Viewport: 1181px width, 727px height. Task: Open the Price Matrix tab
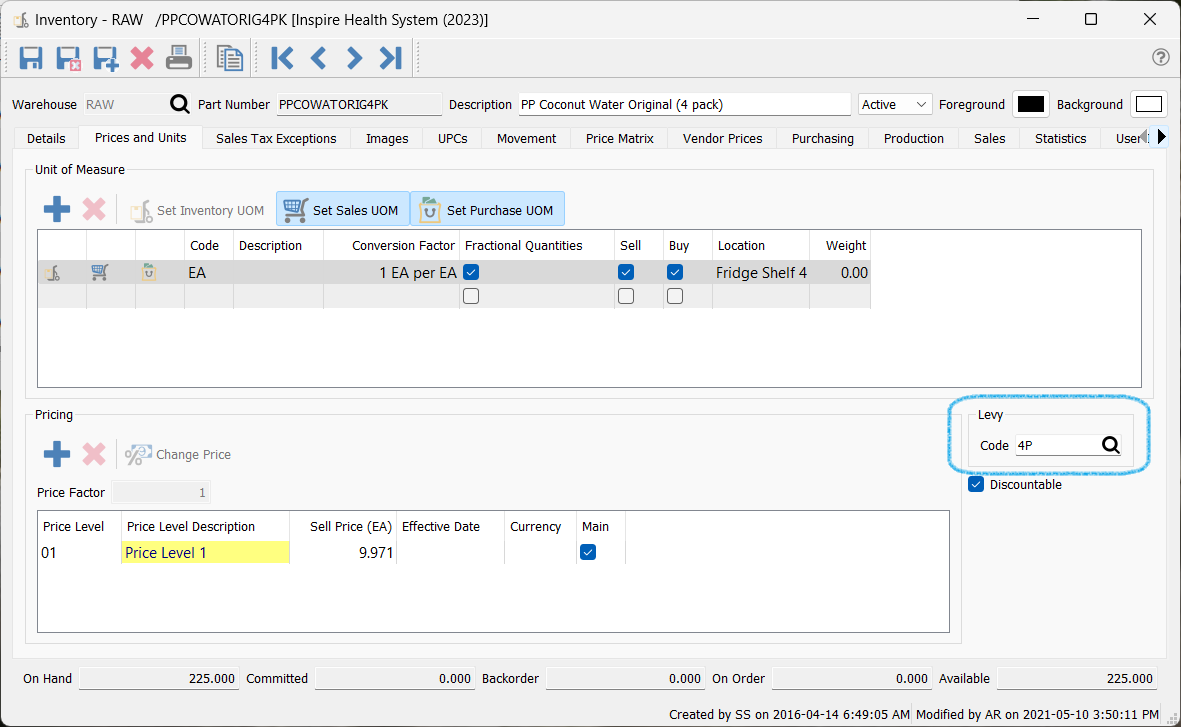(x=619, y=138)
